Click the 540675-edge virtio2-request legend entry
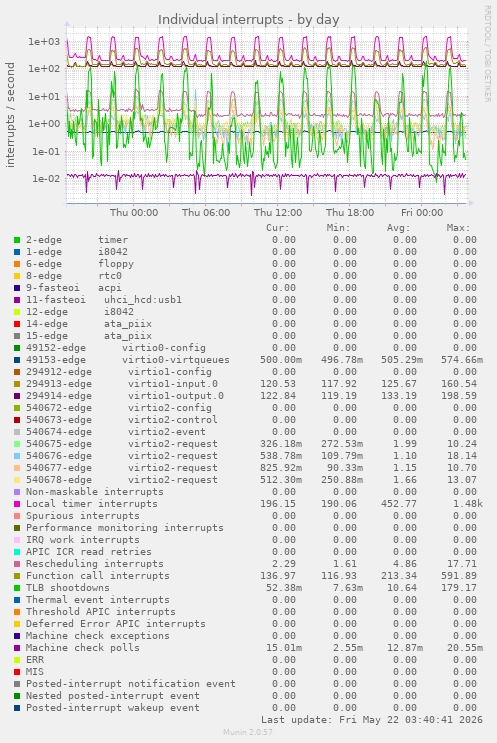 pyautogui.click(x=122, y=444)
